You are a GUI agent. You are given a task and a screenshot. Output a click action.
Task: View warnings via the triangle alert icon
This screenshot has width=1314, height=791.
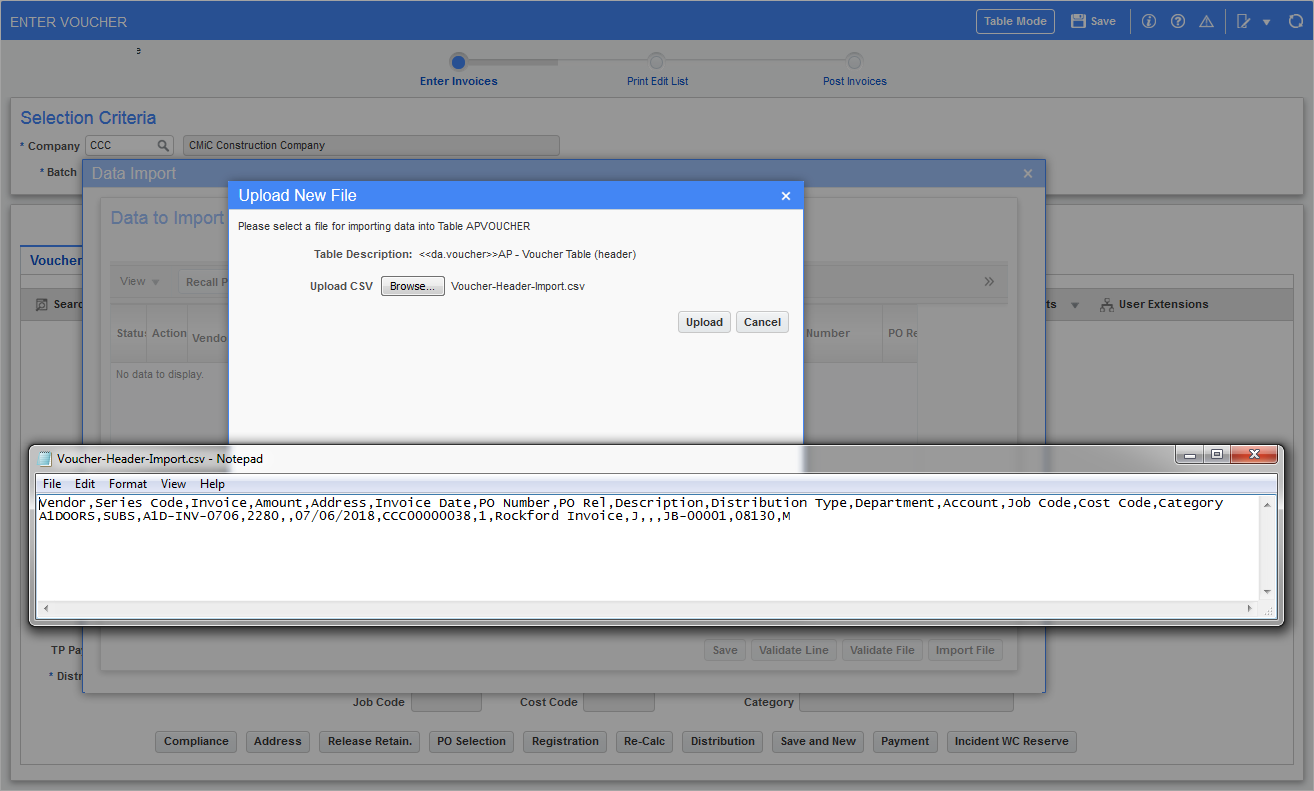(x=1206, y=20)
